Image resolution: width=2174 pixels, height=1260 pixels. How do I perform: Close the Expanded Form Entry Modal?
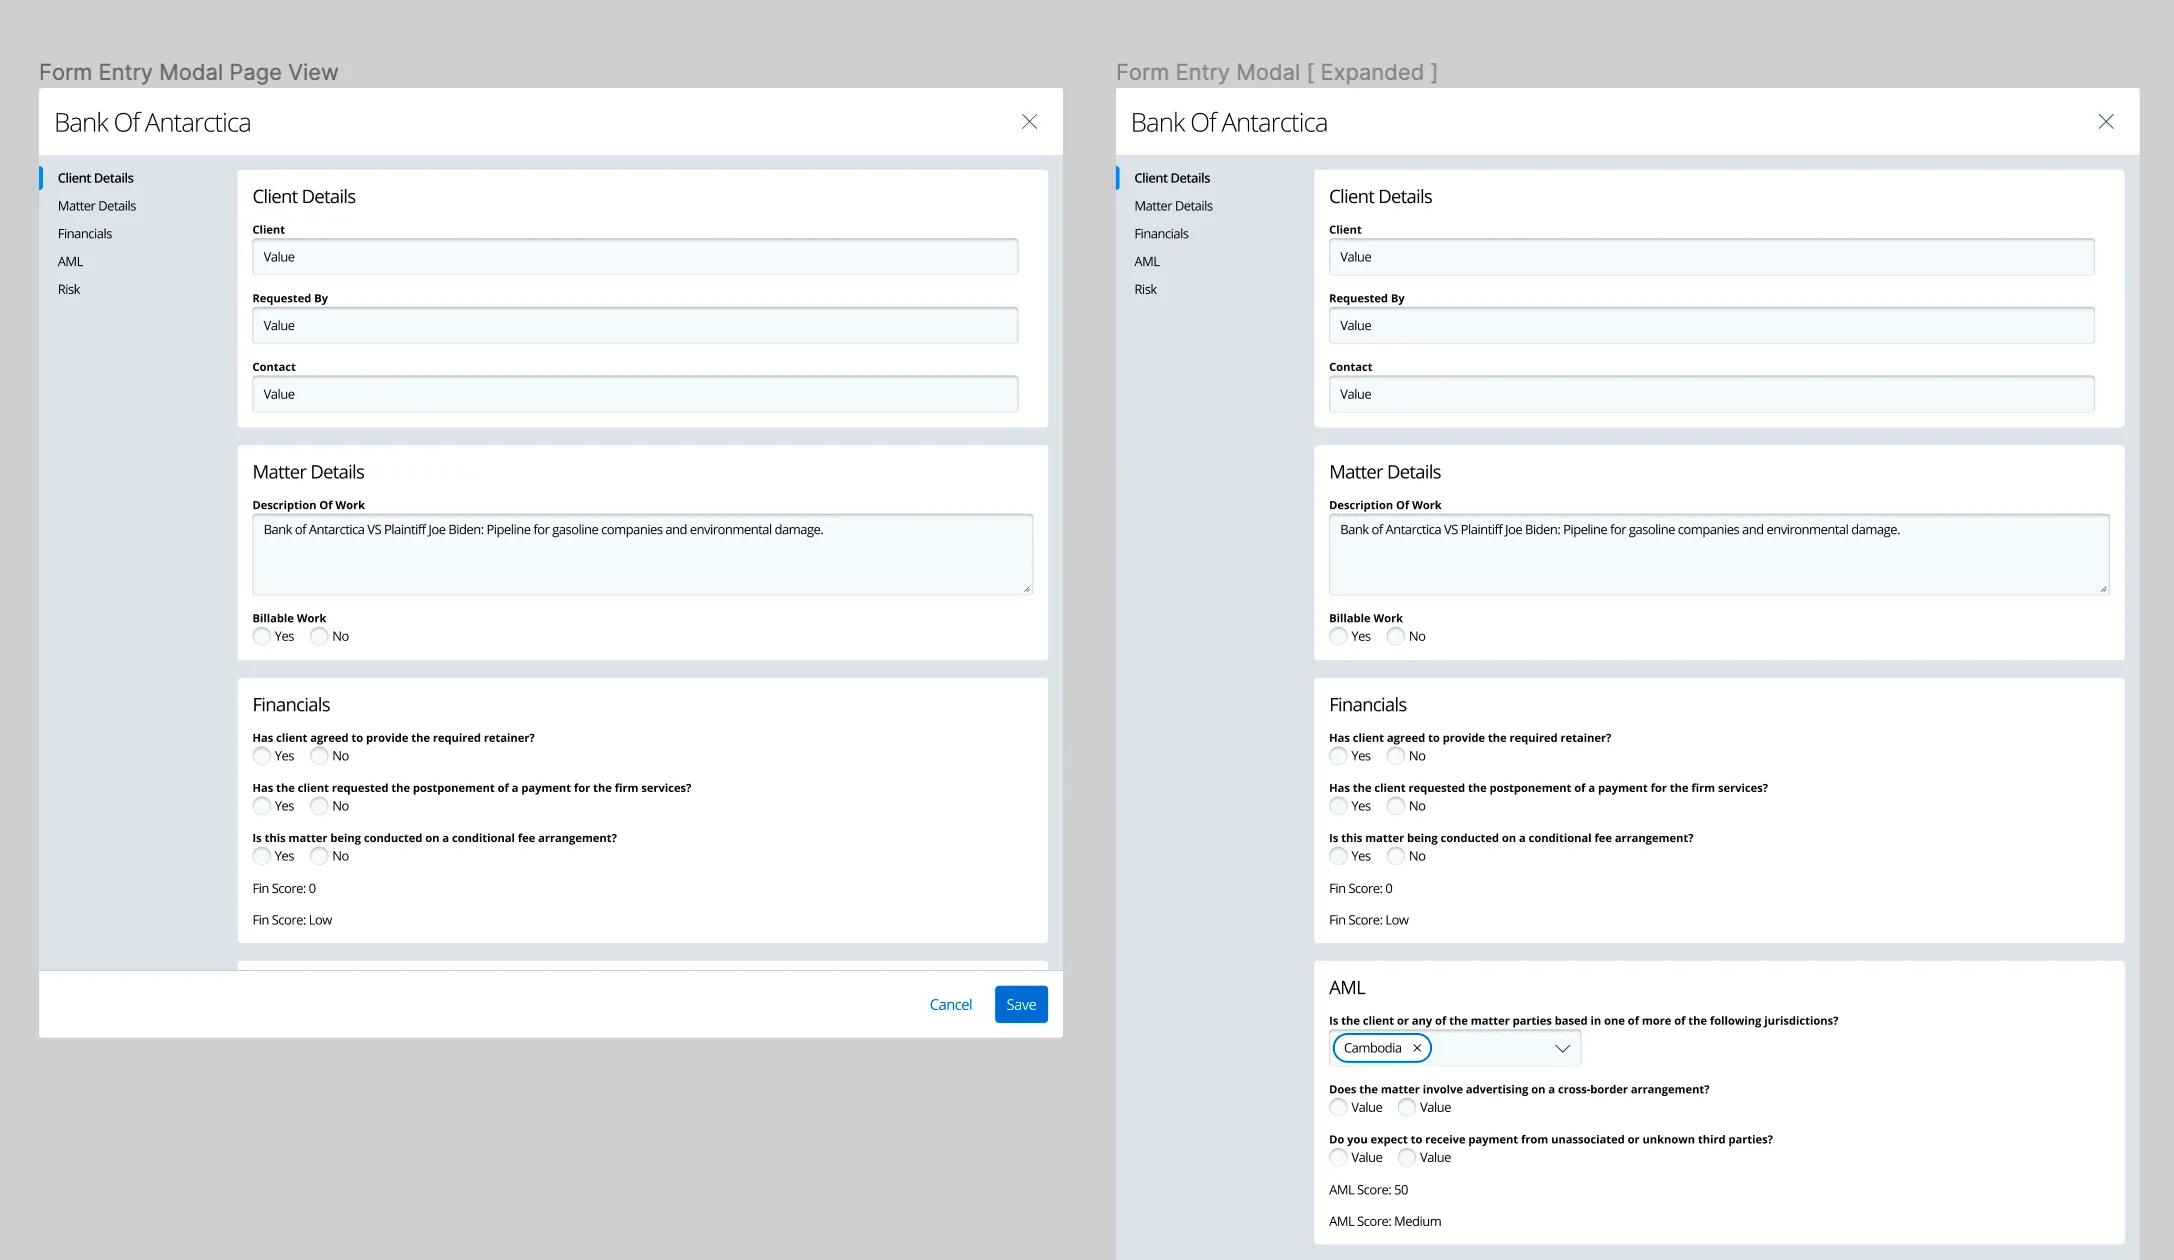tap(2106, 122)
